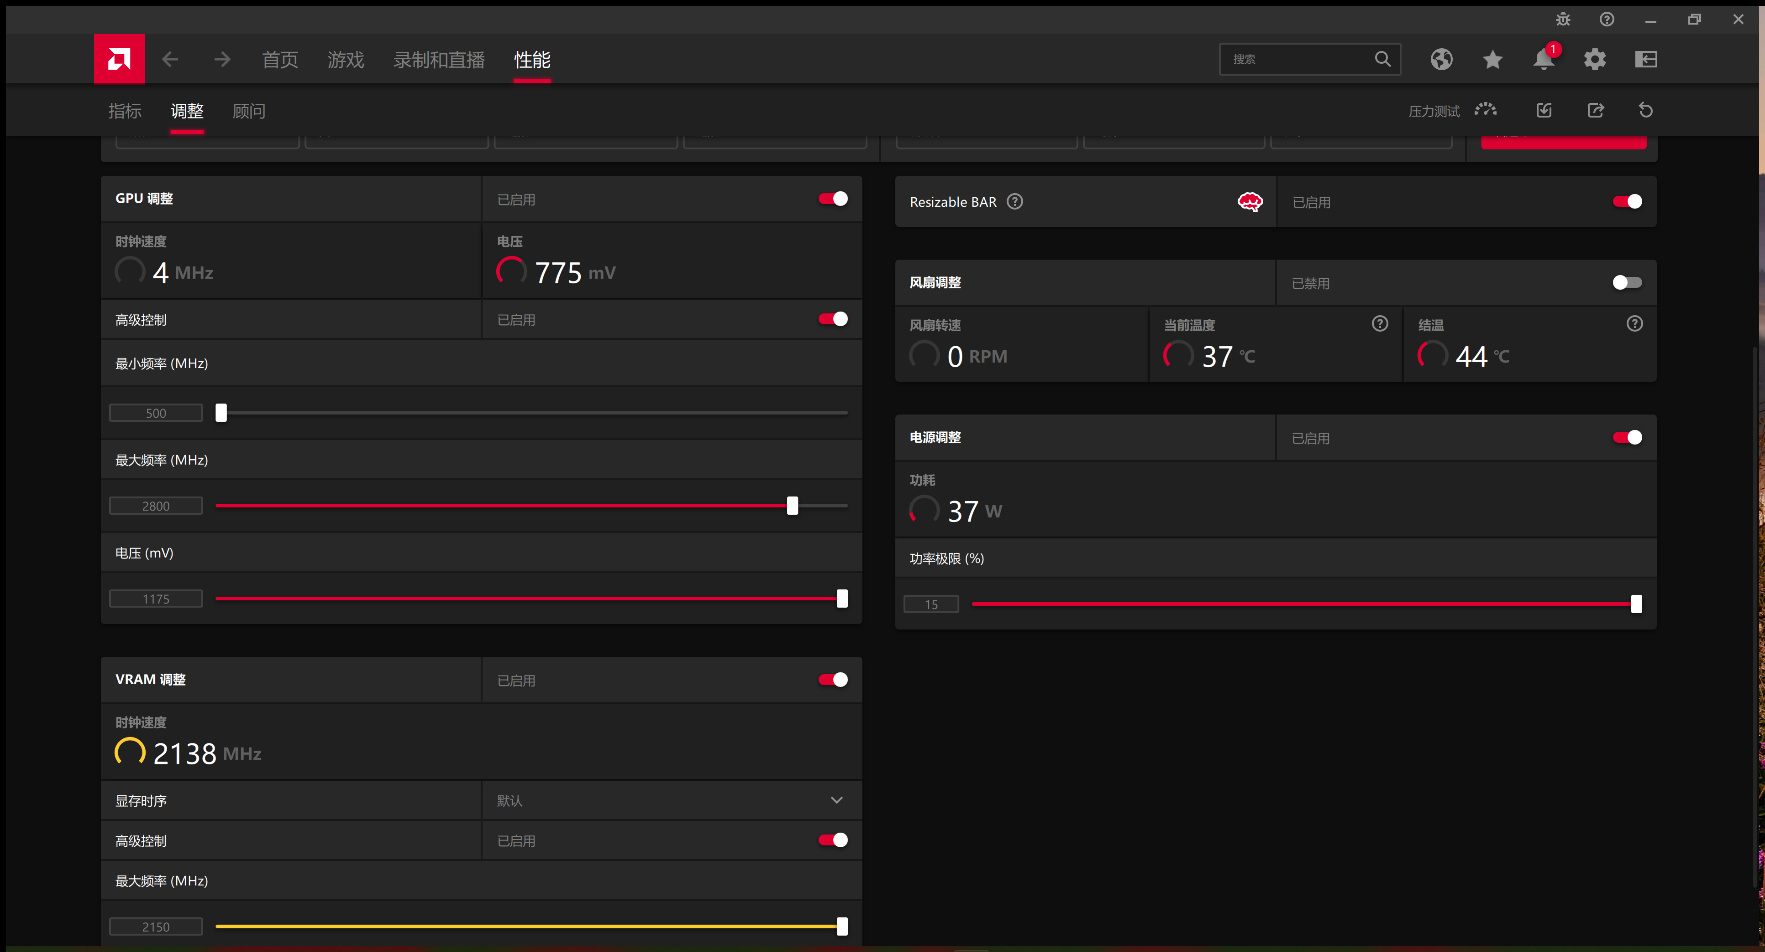Toggle the sidebar panel icon
Image resolution: width=1765 pixels, height=952 pixels.
[1646, 59]
